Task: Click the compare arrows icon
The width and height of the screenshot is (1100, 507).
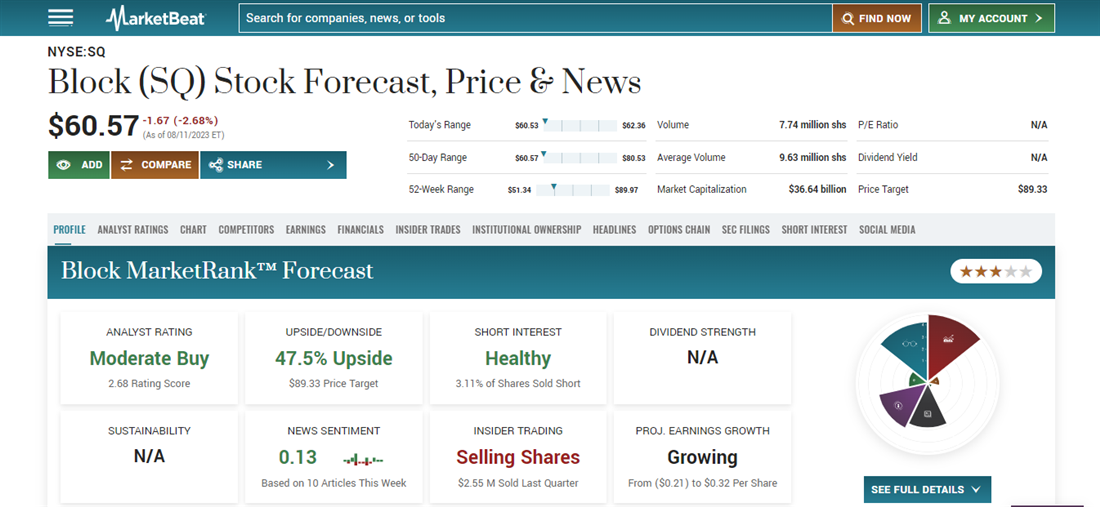Action: (126, 165)
